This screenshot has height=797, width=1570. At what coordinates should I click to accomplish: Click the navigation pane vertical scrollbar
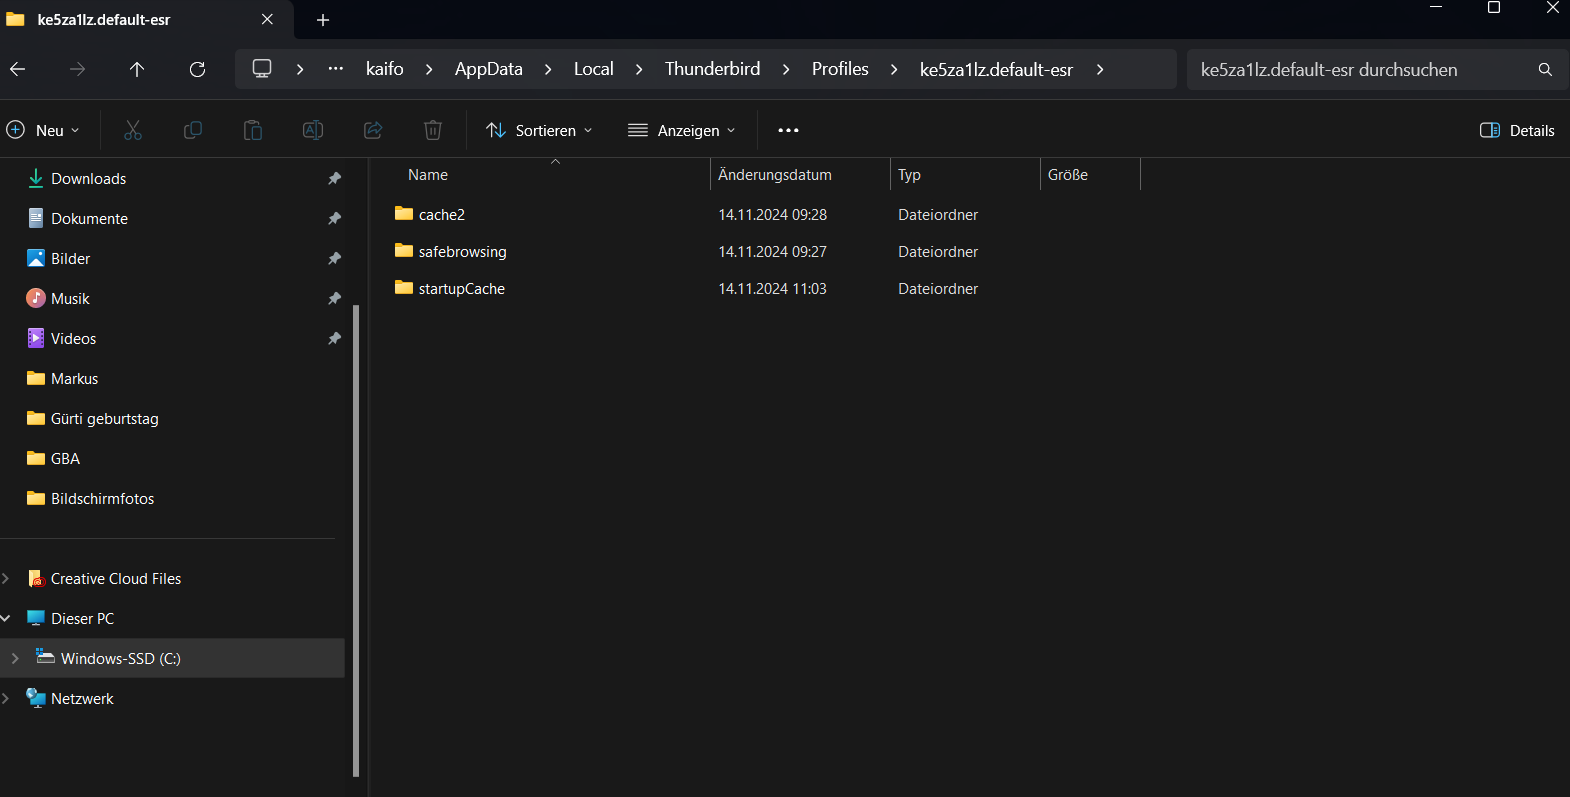click(356, 540)
